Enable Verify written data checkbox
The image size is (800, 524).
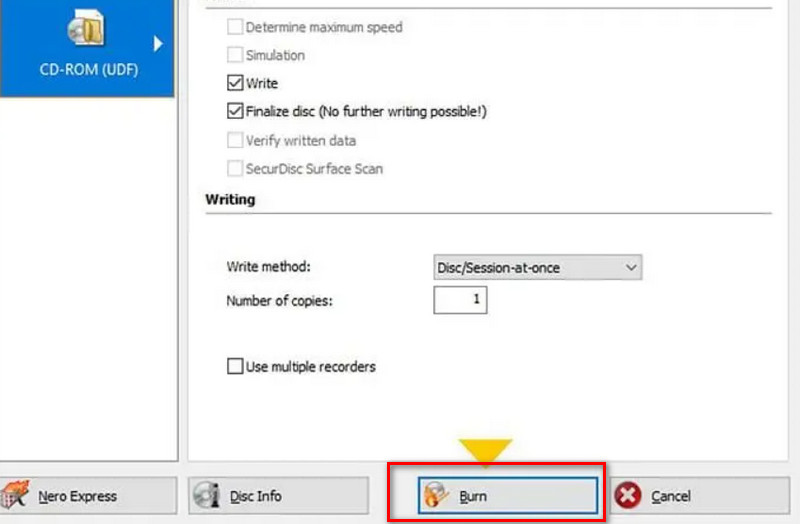(235, 141)
